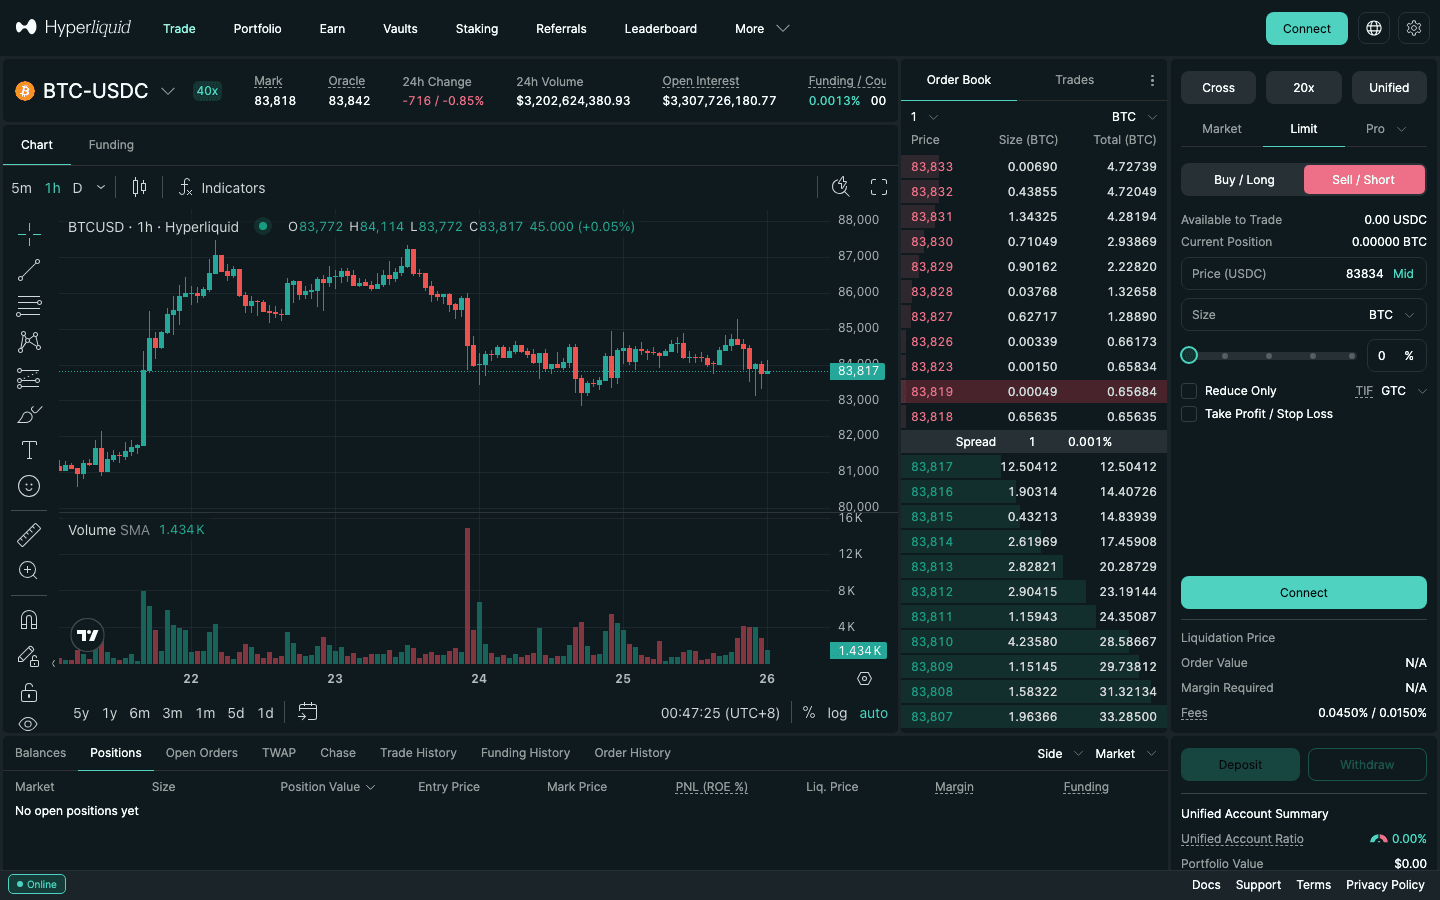Viewport: 1440px width, 900px height.
Task: Open chart go-to-date calendar
Action: tap(308, 712)
